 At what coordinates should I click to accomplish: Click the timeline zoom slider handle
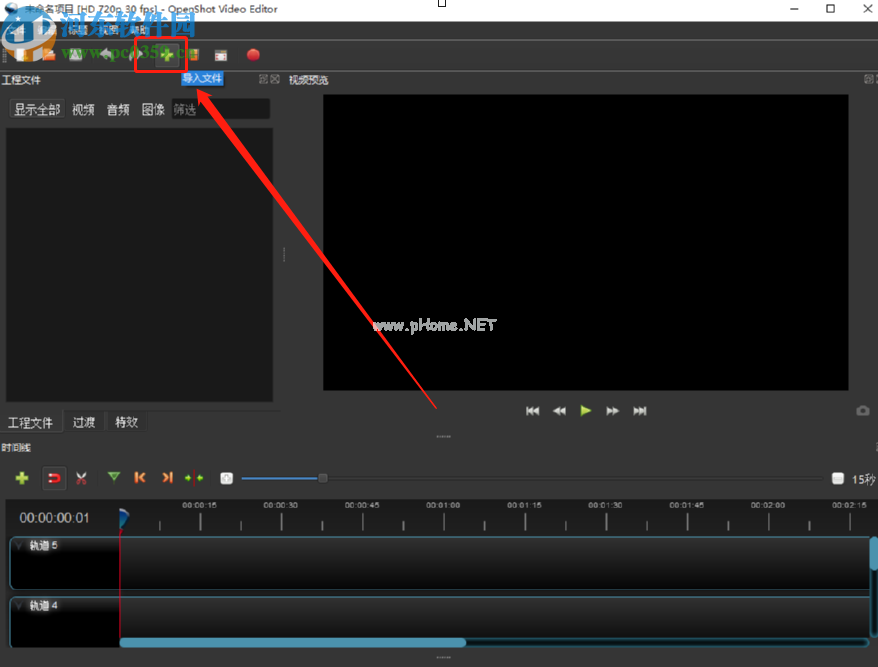(x=323, y=478)
